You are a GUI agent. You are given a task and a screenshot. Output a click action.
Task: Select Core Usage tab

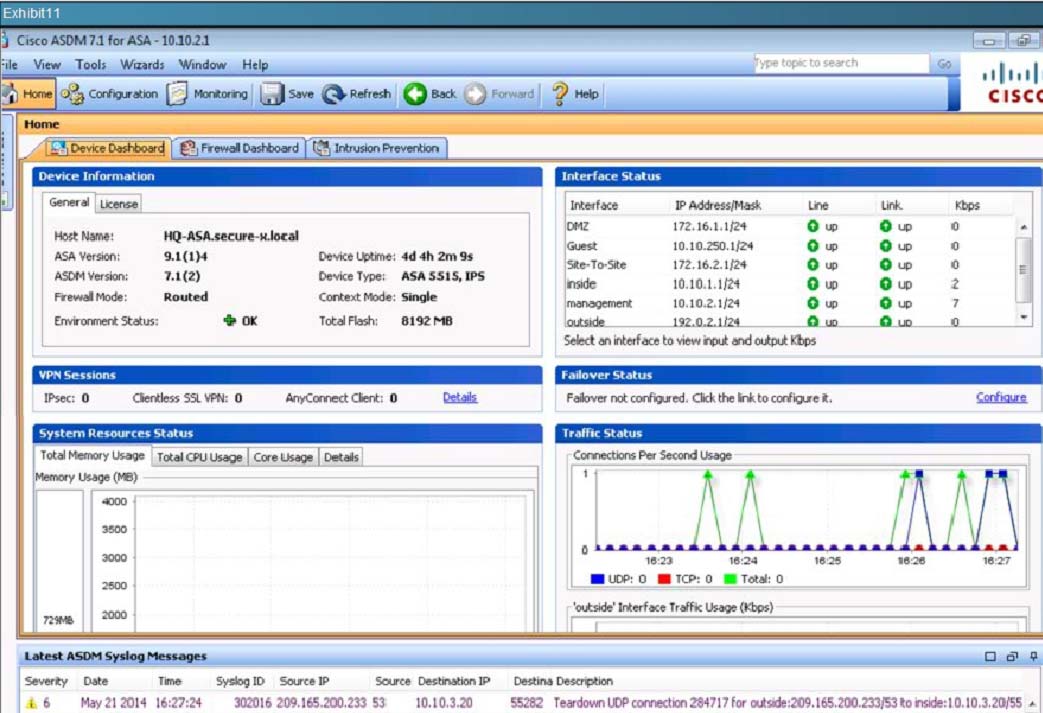[283, 457]
